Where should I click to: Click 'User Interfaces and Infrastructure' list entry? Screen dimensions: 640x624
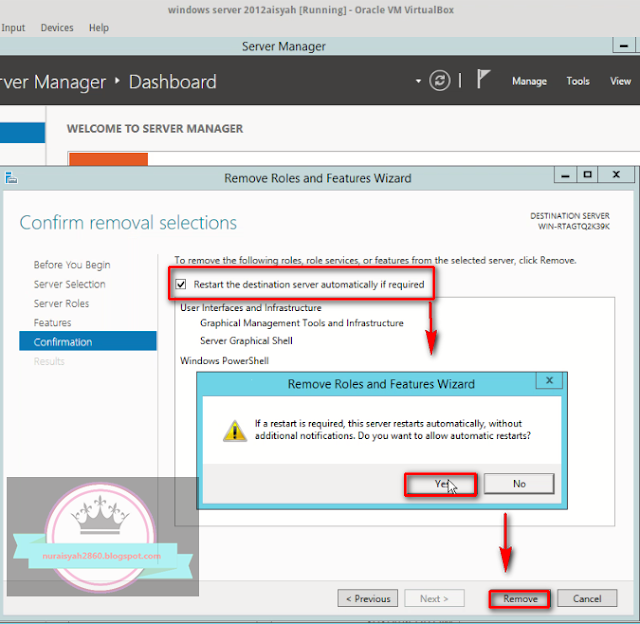tap(251, 307)
